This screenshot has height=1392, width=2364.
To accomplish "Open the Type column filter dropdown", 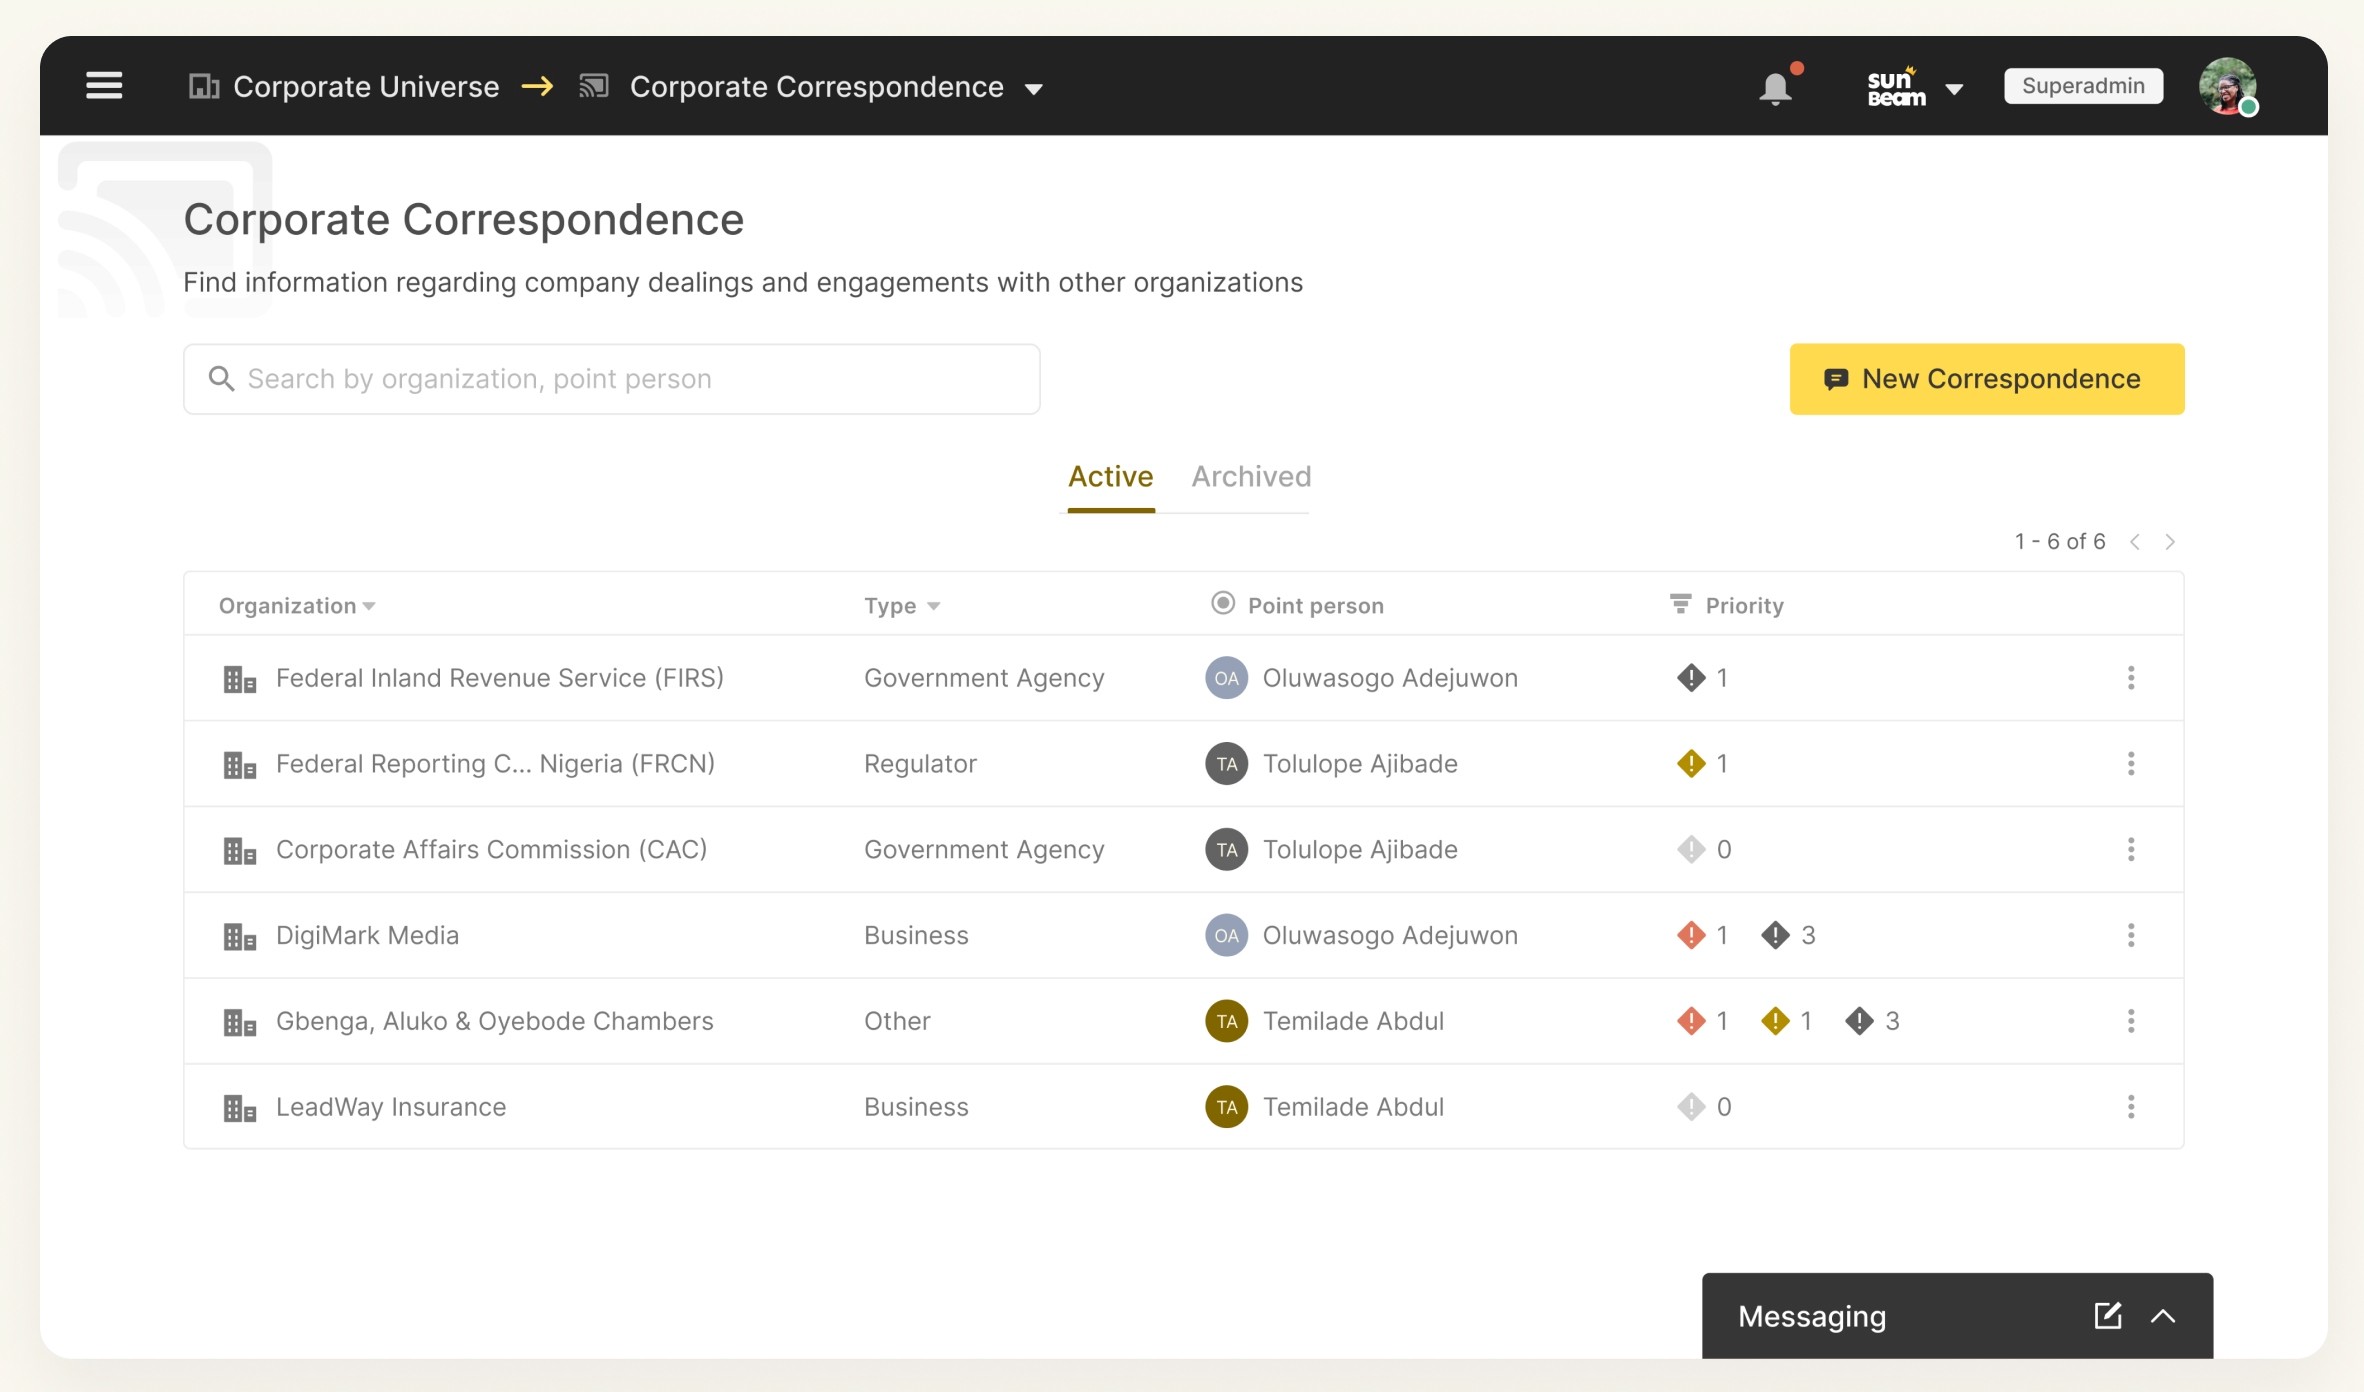I will pos(933,606).
